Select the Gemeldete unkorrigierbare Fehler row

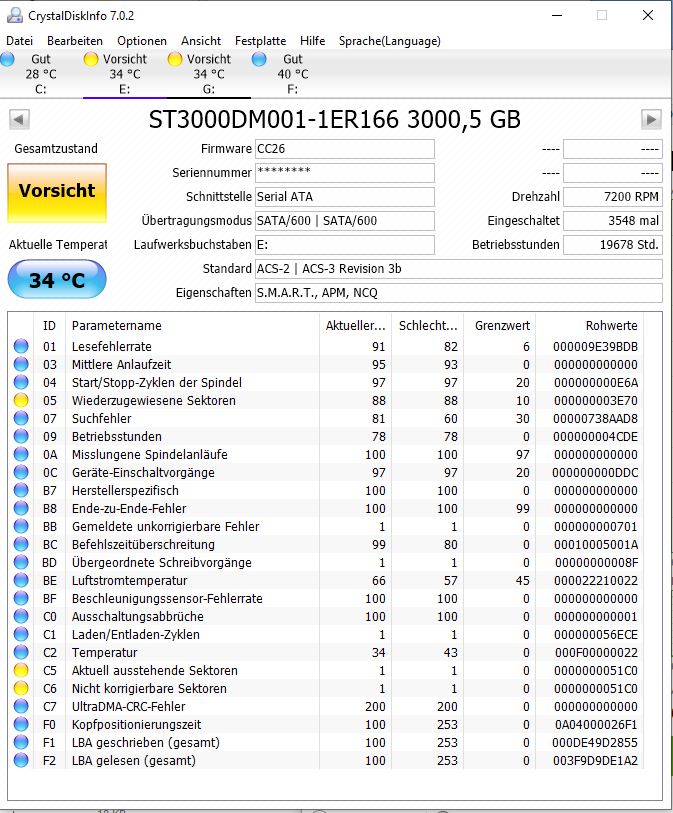[326, 526]
